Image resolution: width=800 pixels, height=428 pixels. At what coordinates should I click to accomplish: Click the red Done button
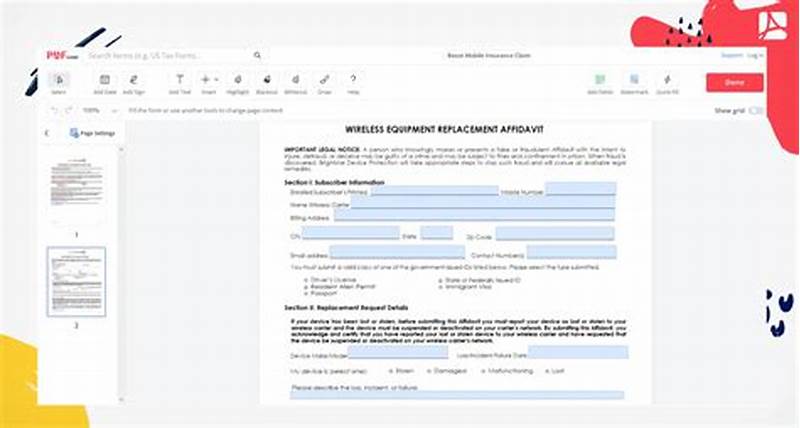tap(734, 83)
